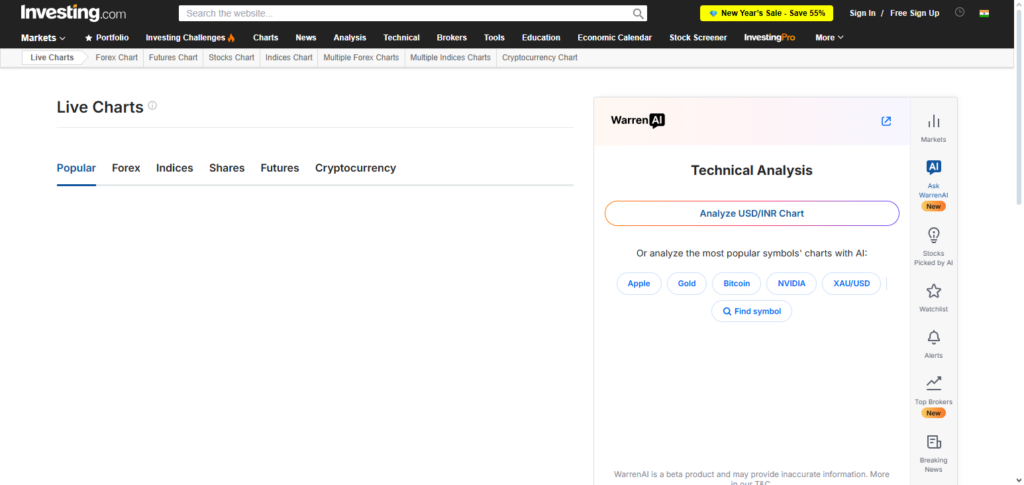Open the Futures Chart link

tap(173, 57)
